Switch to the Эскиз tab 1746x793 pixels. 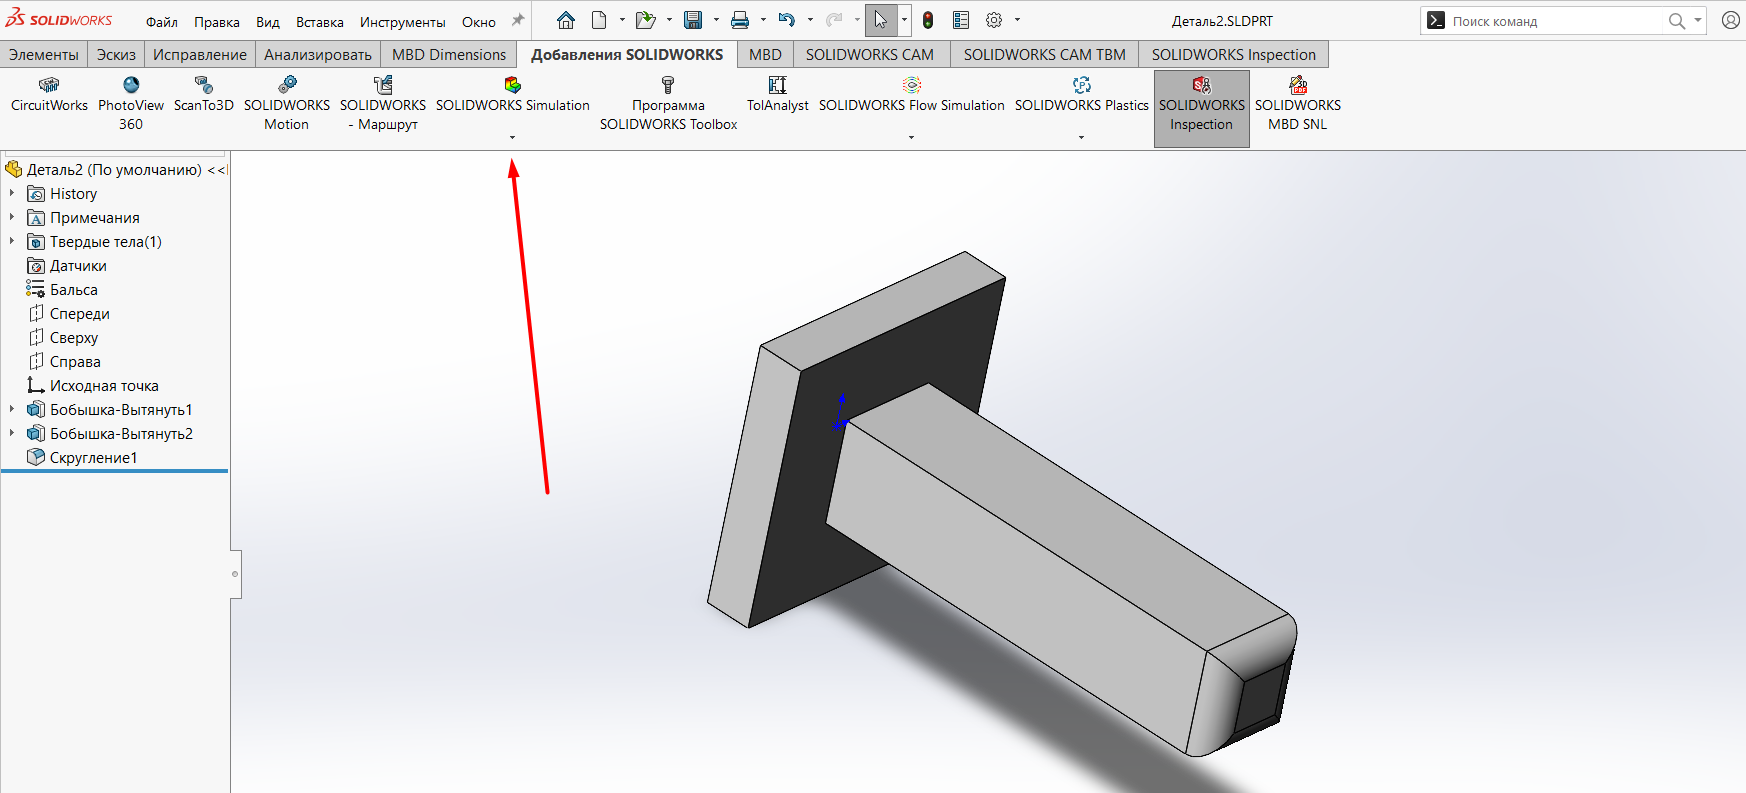coord(116,55)
